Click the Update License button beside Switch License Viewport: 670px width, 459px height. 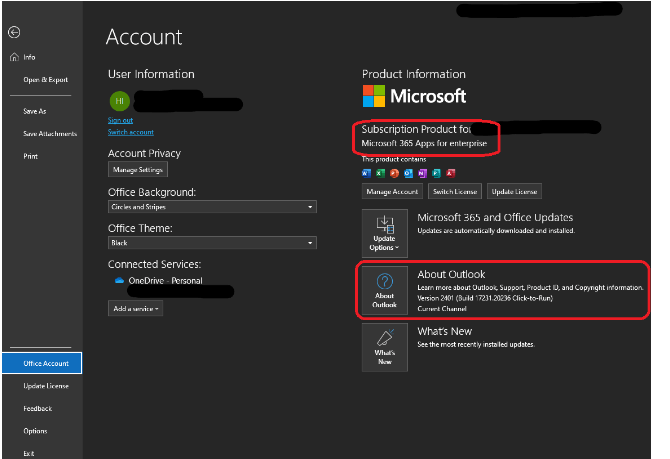tap(514, 191)
